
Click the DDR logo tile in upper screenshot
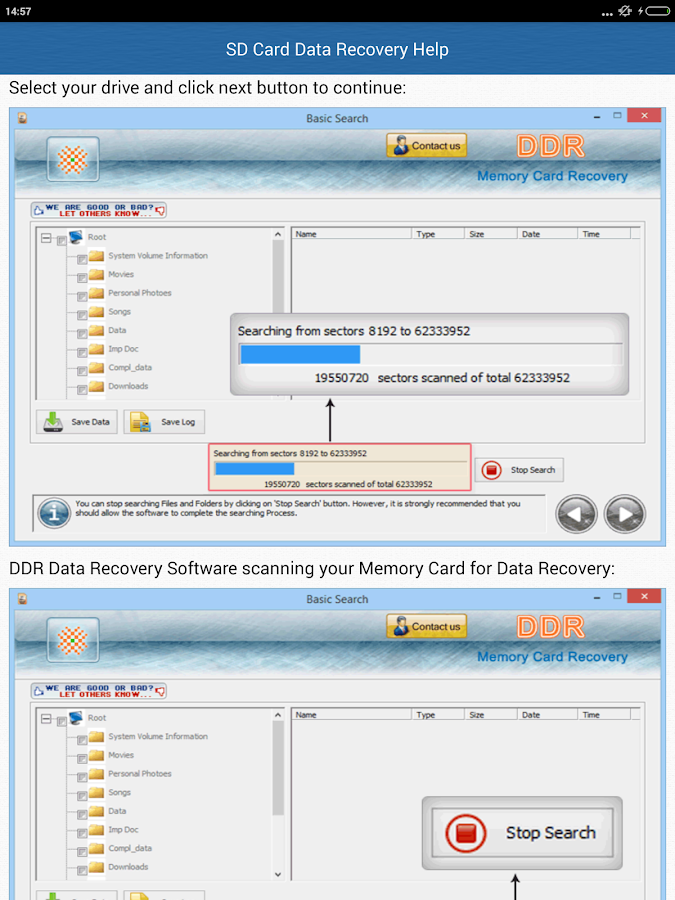click(x=73, y=159)
